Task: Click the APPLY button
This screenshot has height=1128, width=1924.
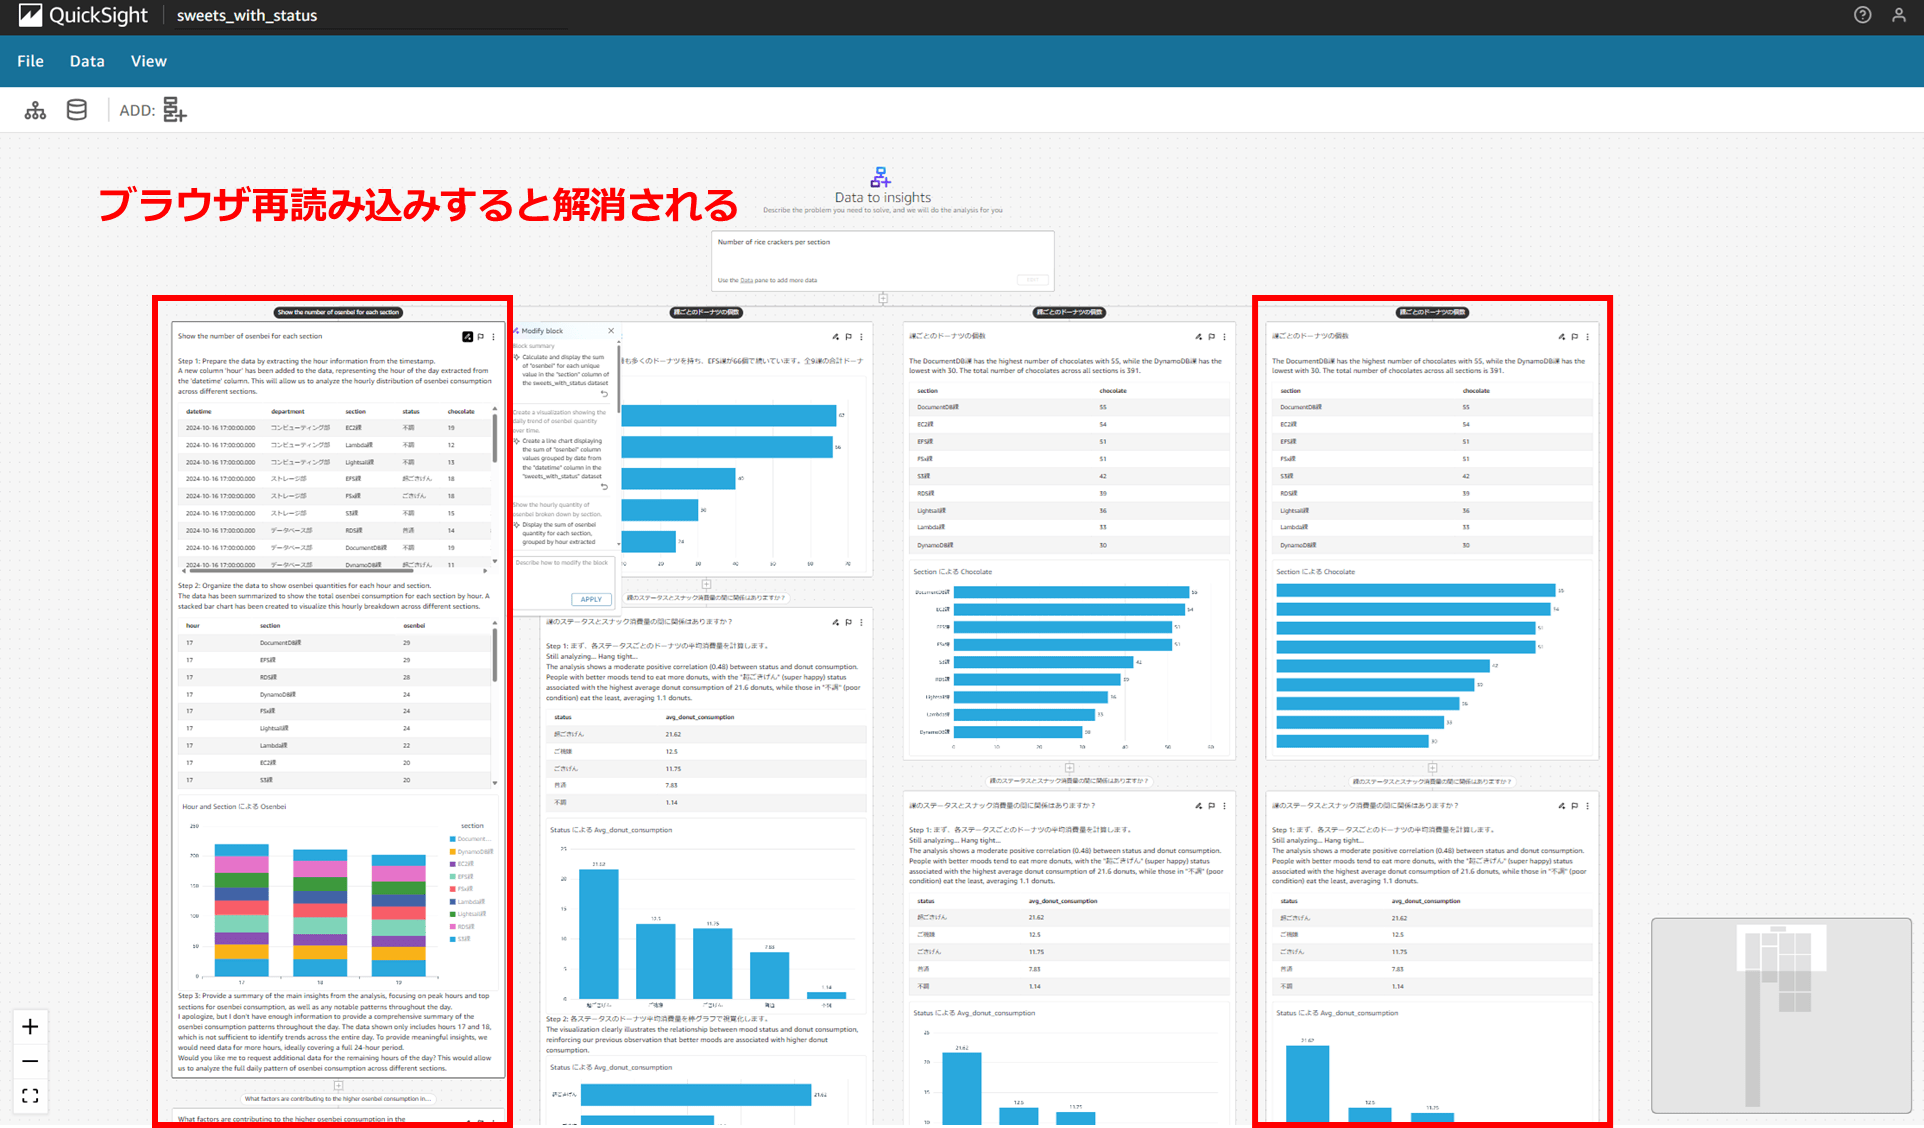Action: [x=591, y=599]
